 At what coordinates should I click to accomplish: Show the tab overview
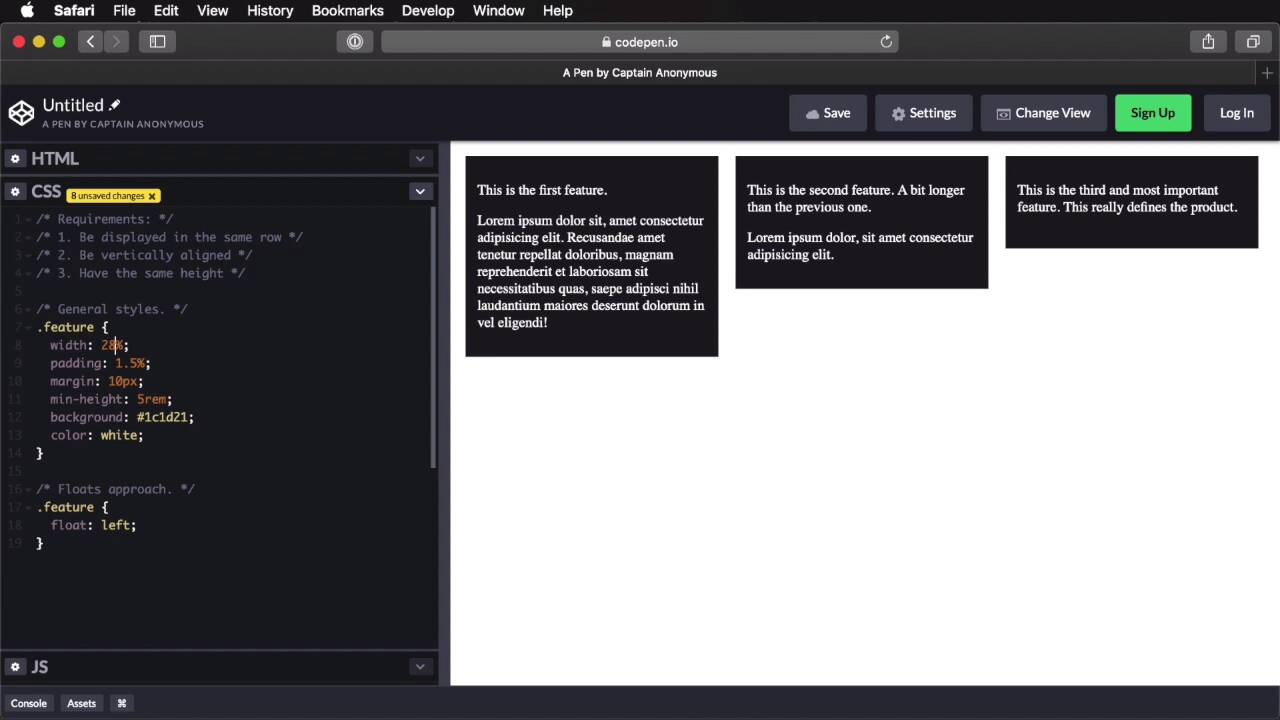(x=1253, y=41)
